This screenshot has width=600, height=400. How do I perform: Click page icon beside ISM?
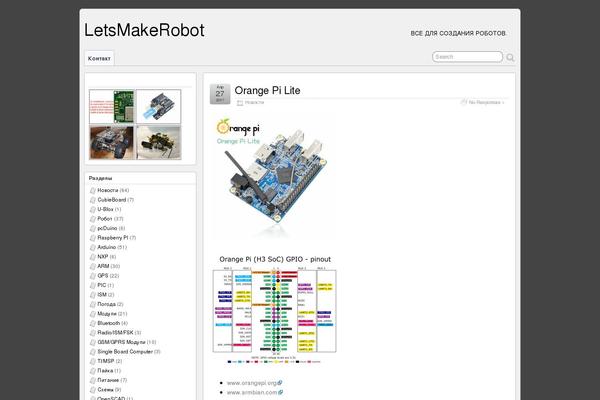point(93,295)
